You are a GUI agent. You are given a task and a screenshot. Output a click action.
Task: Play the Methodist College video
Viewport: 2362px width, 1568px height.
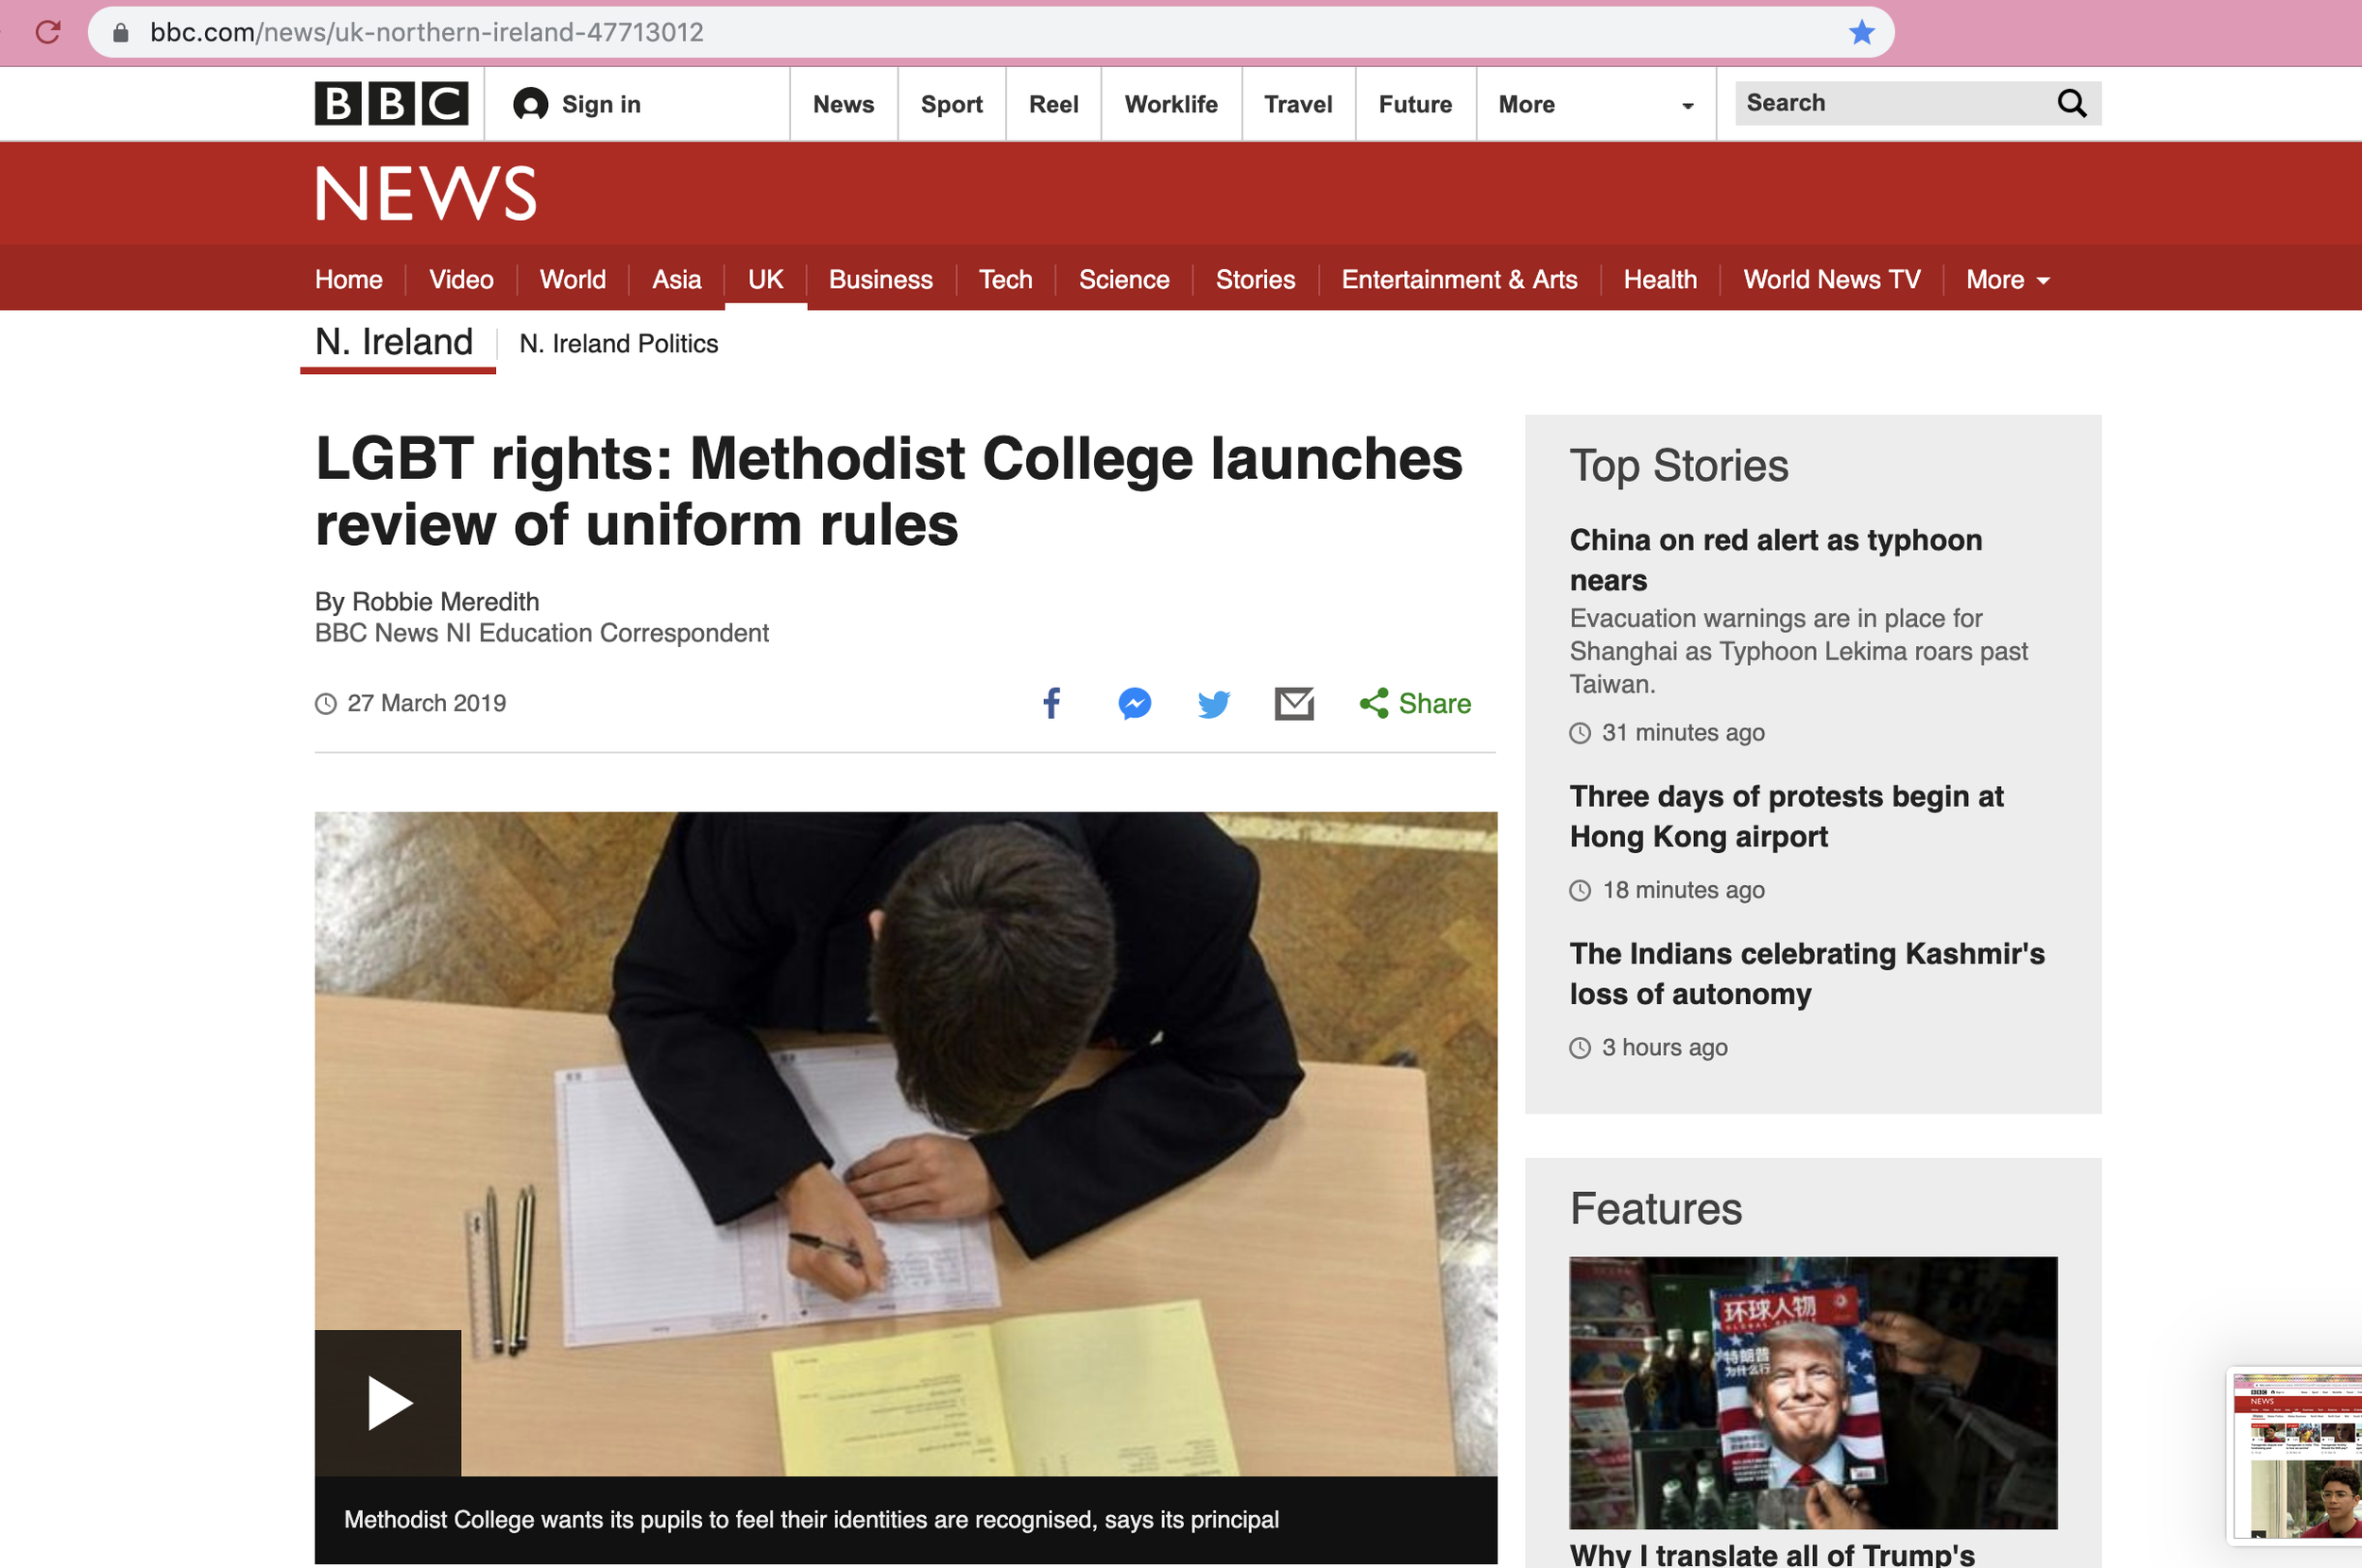[x=388, y=1403]
